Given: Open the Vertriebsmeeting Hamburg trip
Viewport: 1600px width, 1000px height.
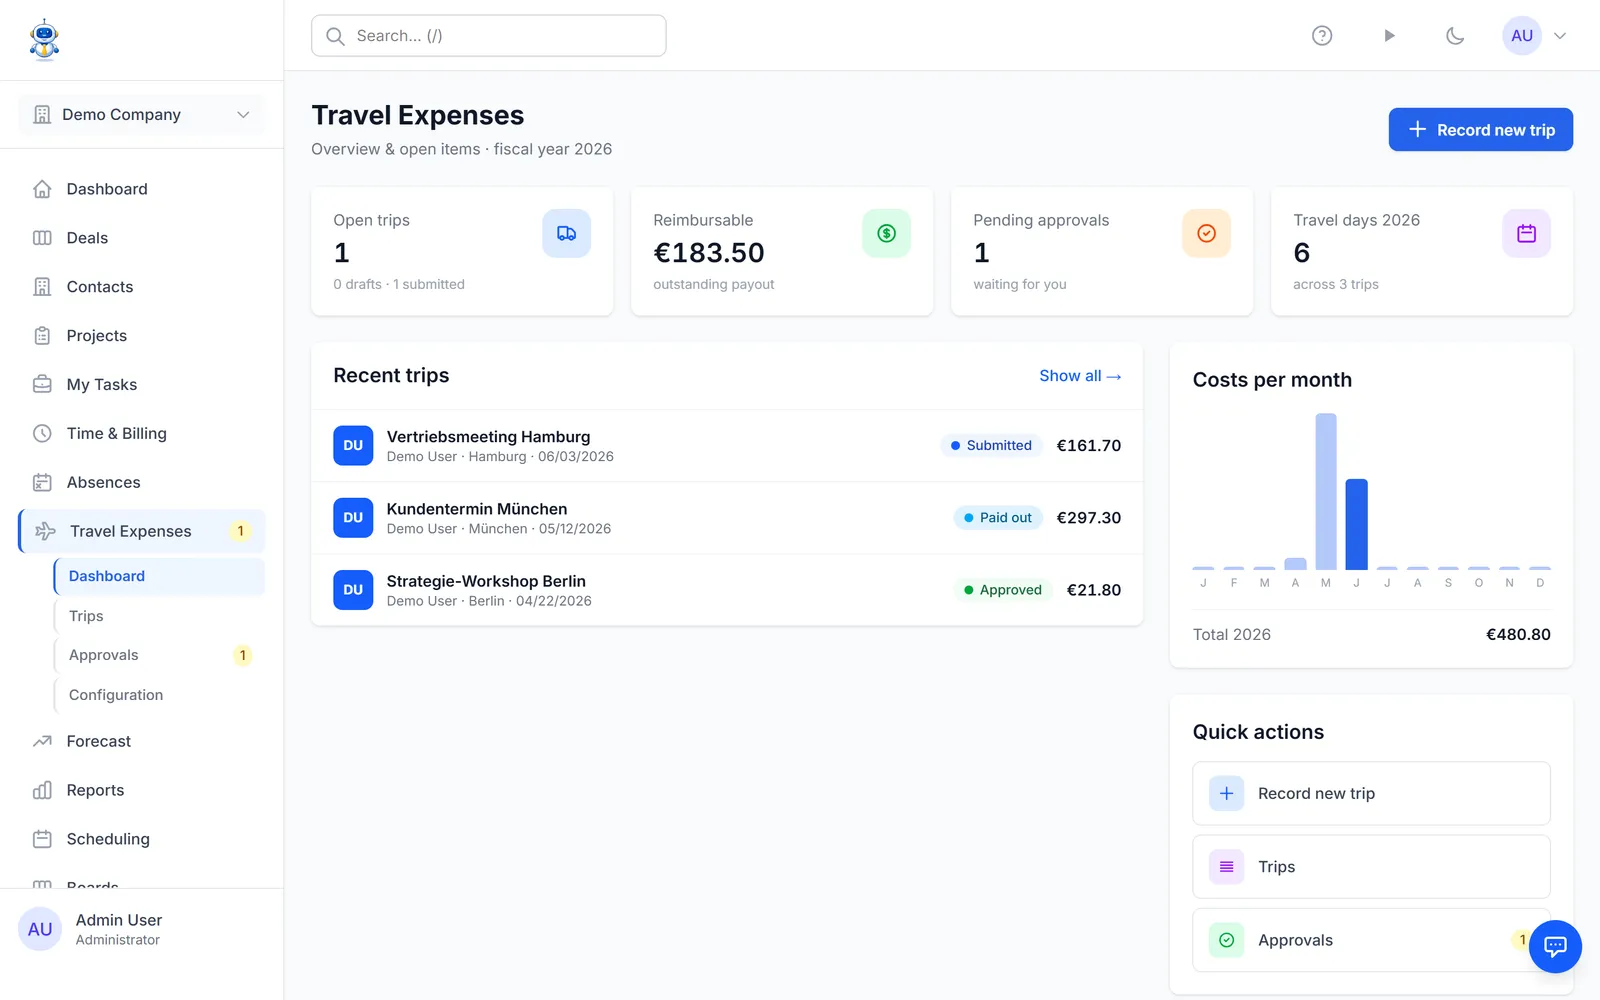Looking at the screenshot, I should [x=727, y=446].
